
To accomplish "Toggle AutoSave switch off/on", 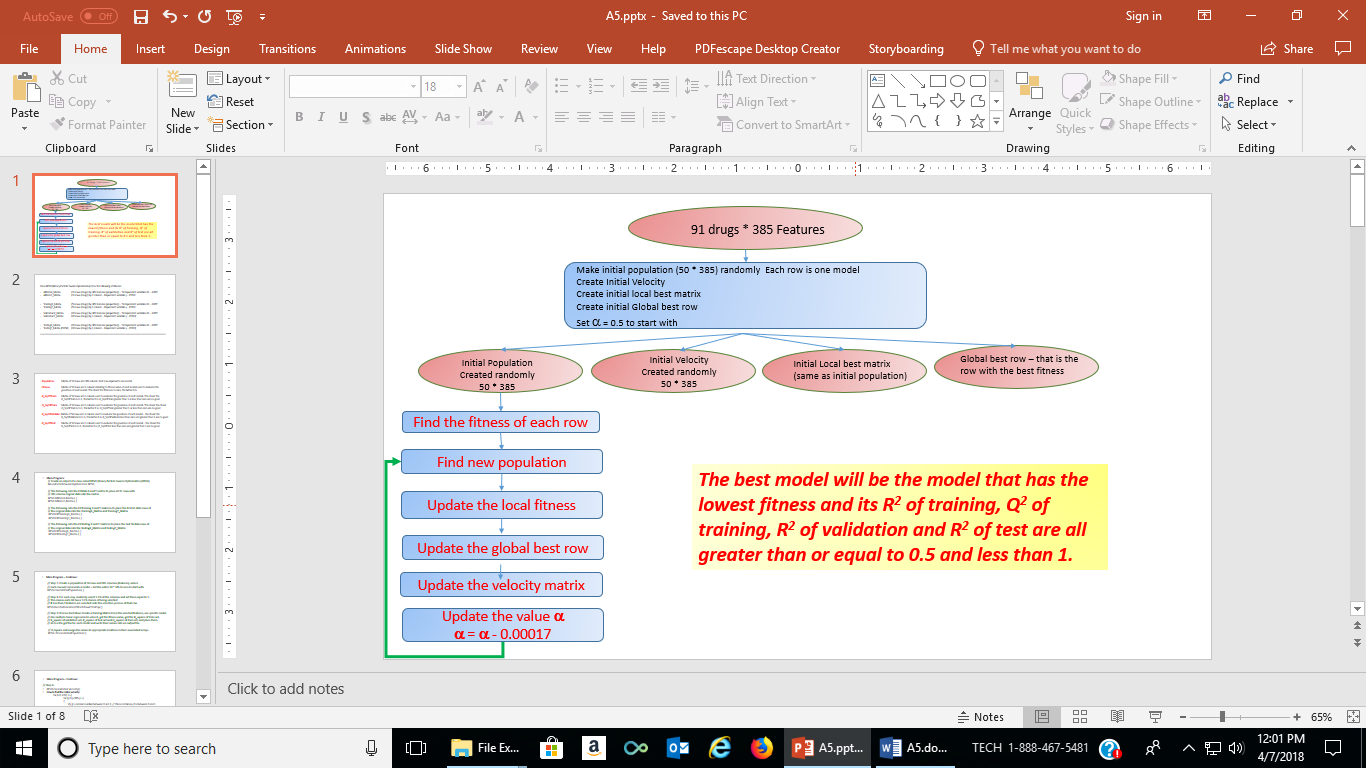I will pyautogui.click(x=99, y=16).
